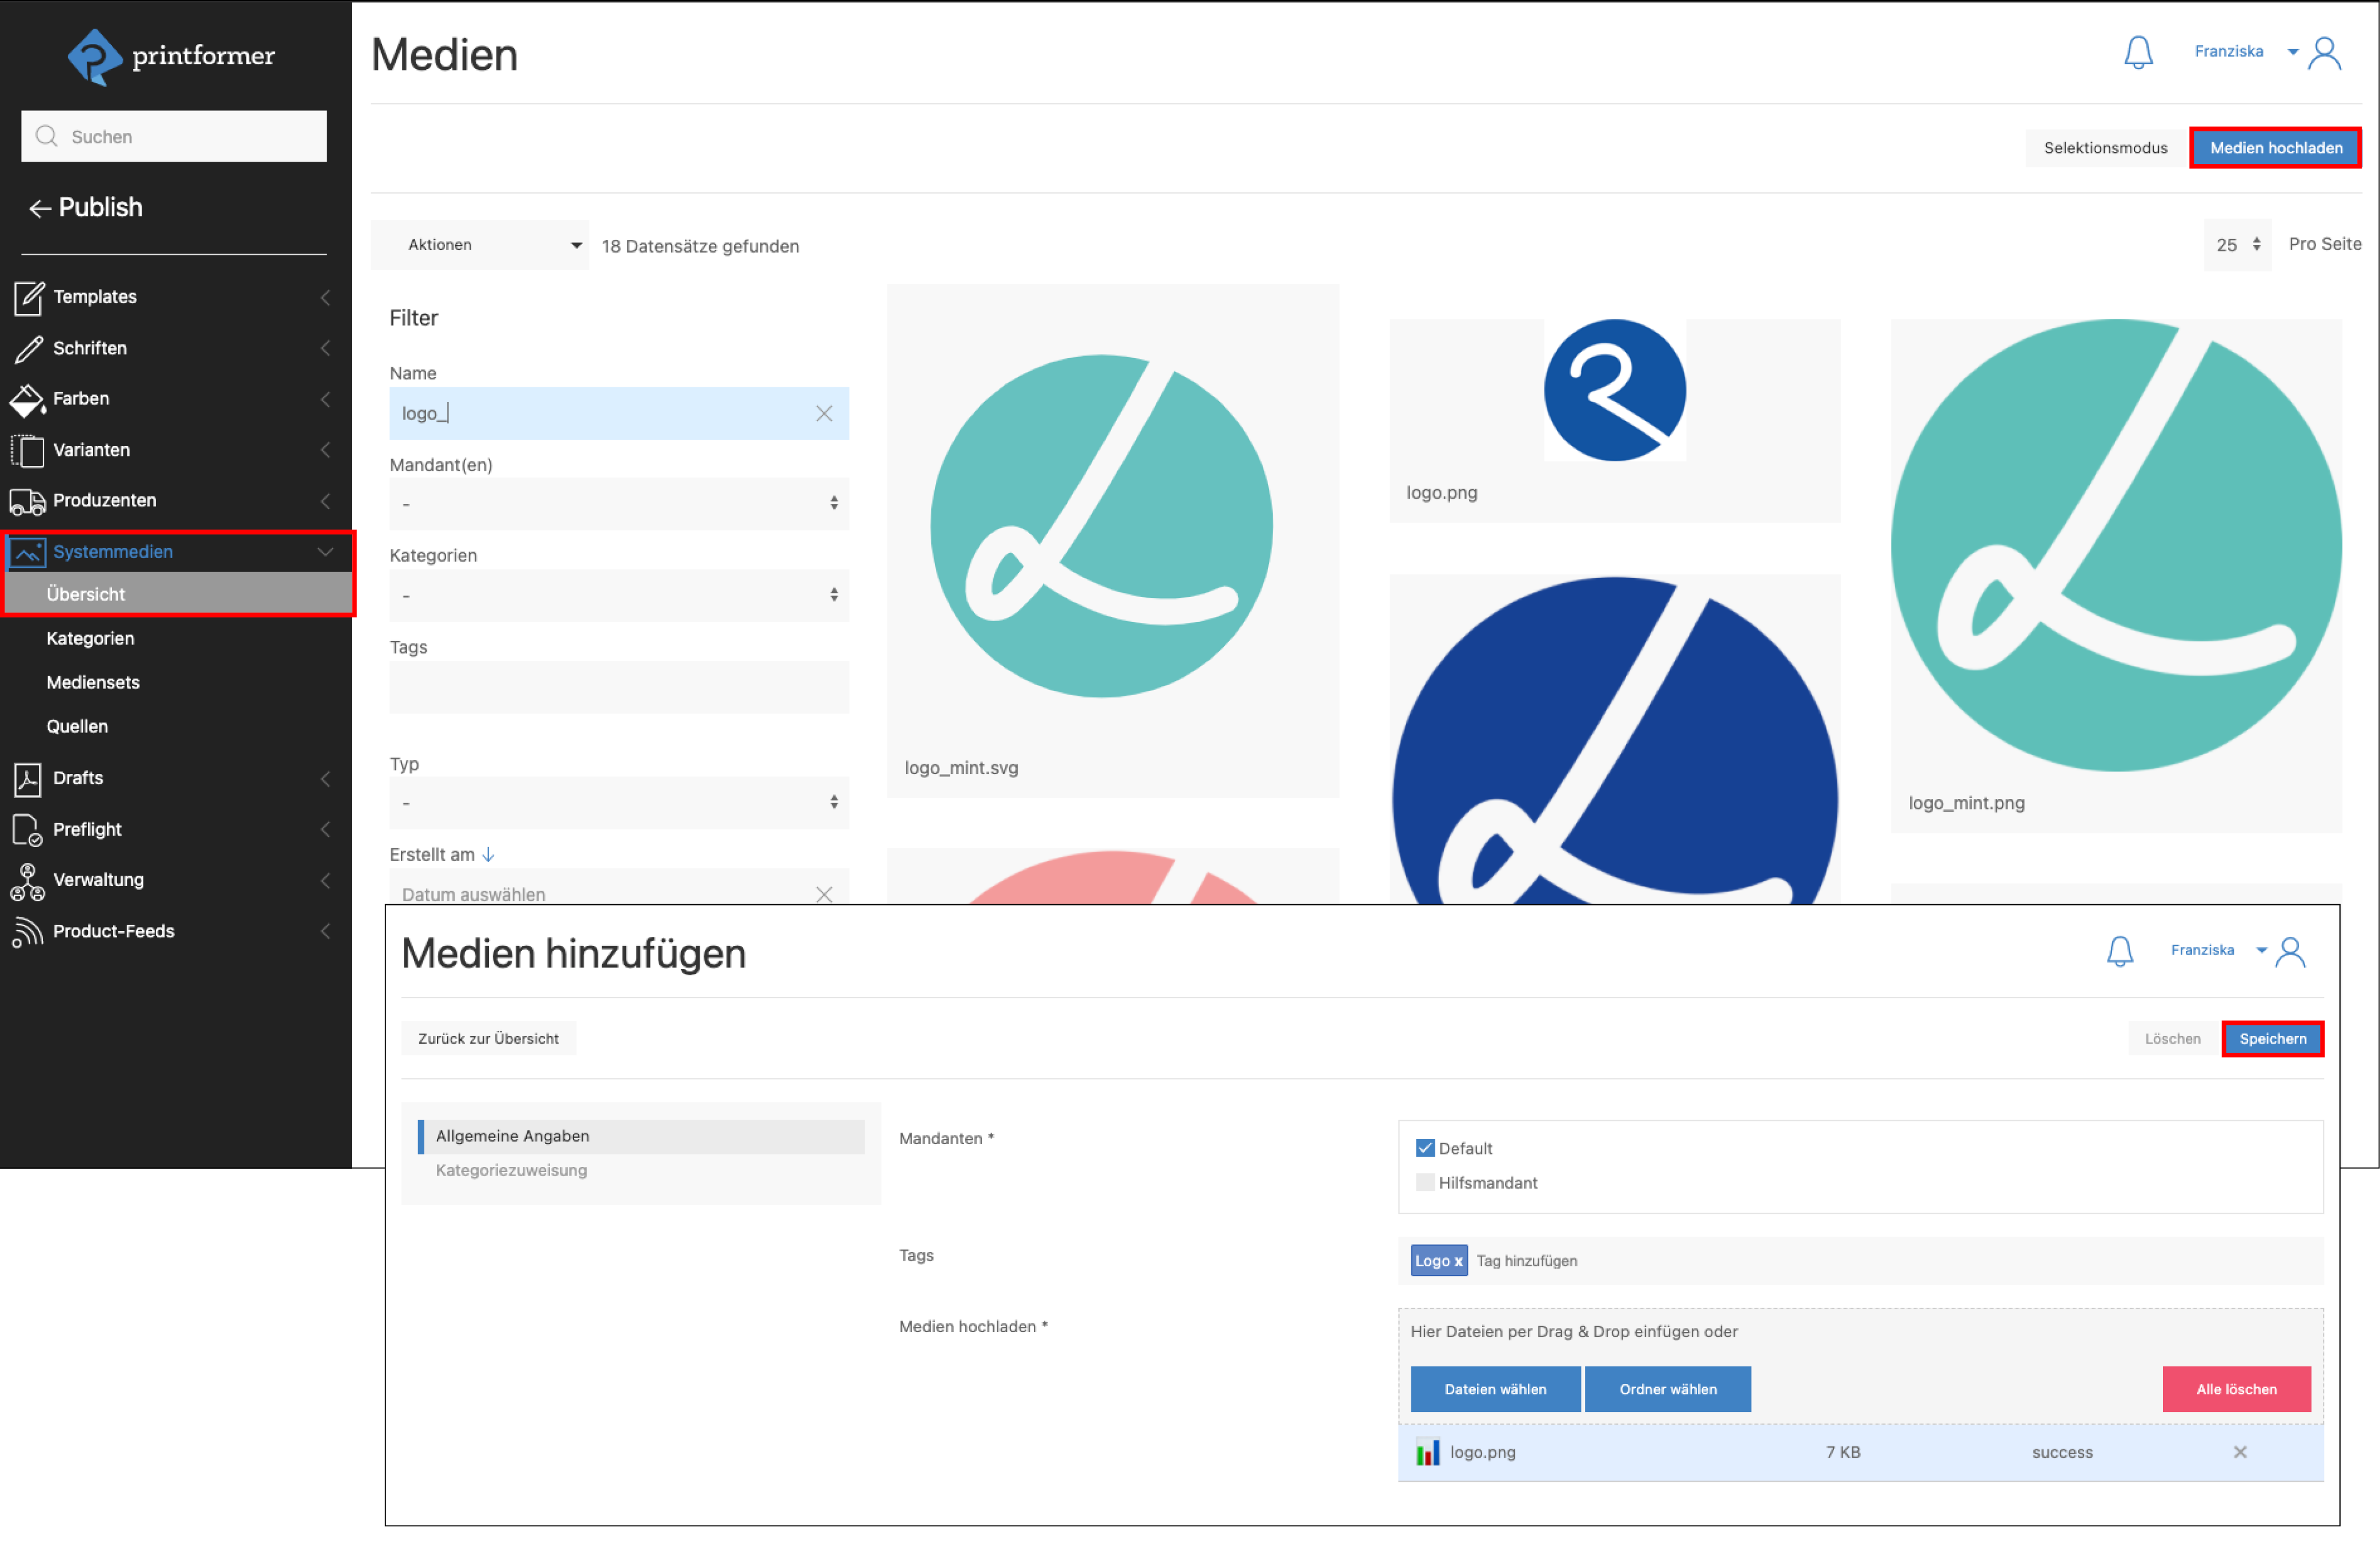Open the Franziska user profile icon
The image size is (2380, 1552).
coord(2324,52)
